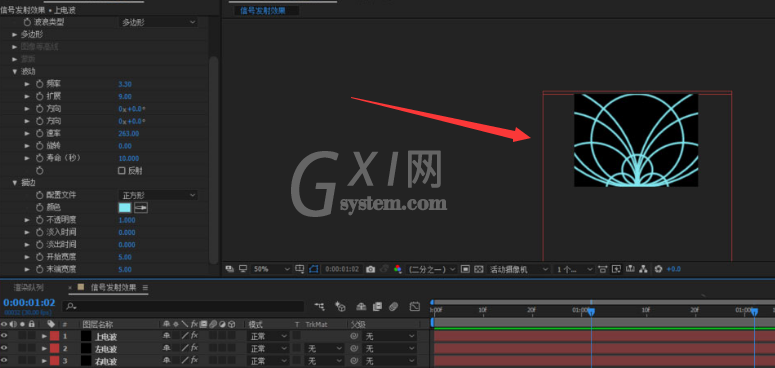Switch to the 渲染队列 tab
775x368 pixels.
29,287
